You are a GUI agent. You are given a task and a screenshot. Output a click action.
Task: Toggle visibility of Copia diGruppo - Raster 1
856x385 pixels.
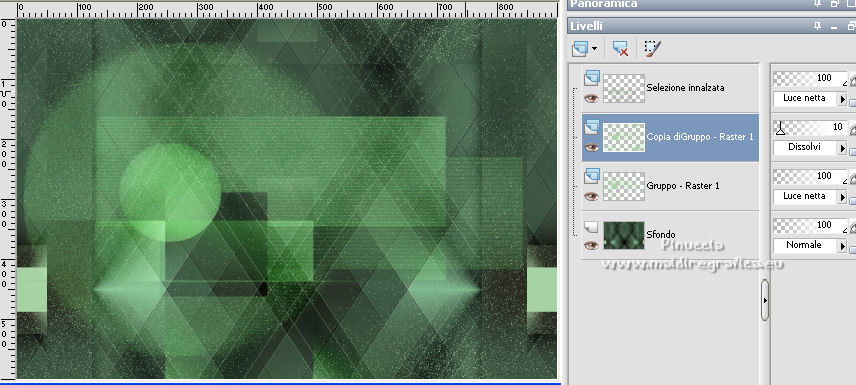pos(591,147)
